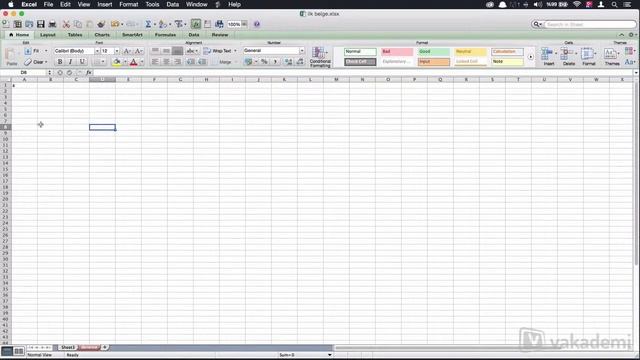Click the increase decimal icon
Image resolution: width=640 pixels, height=360 pixels.
(x=288, y=62)
